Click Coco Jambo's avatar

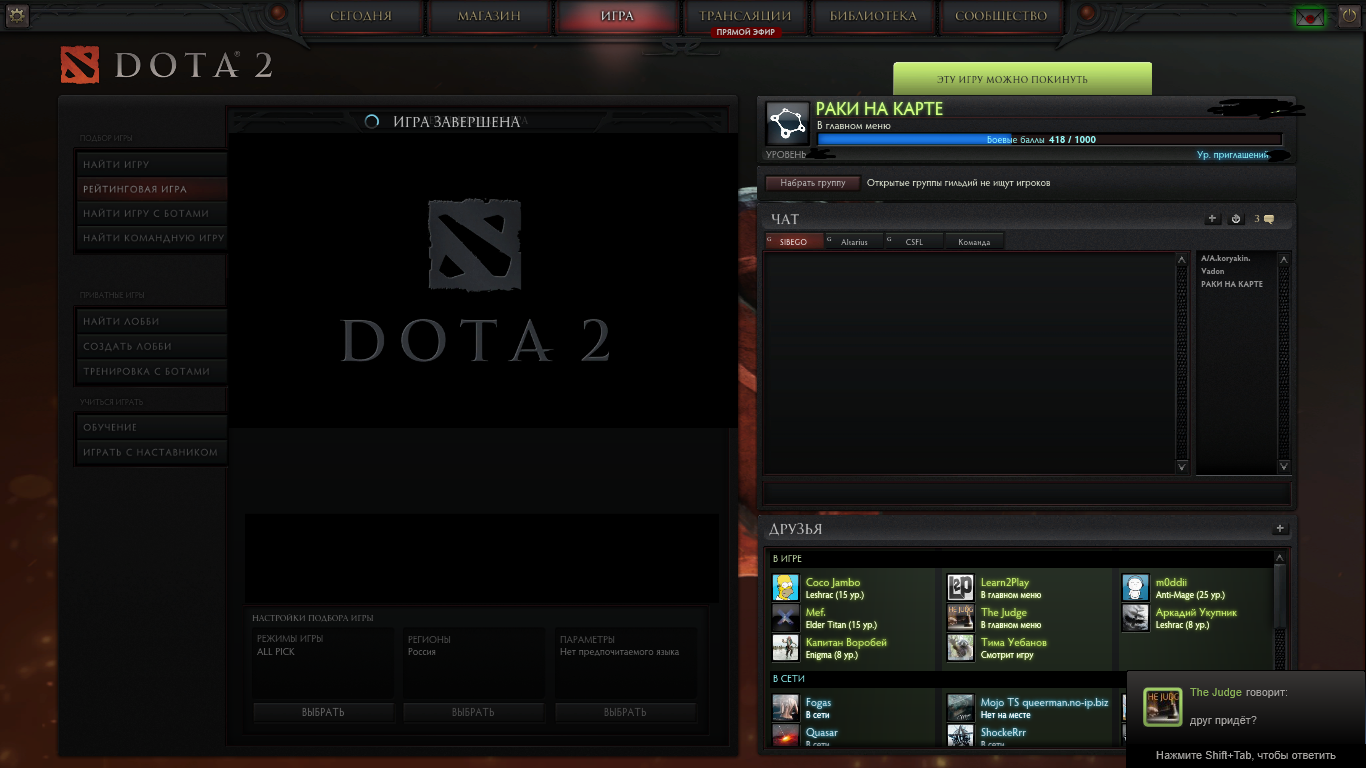[786, 588]
